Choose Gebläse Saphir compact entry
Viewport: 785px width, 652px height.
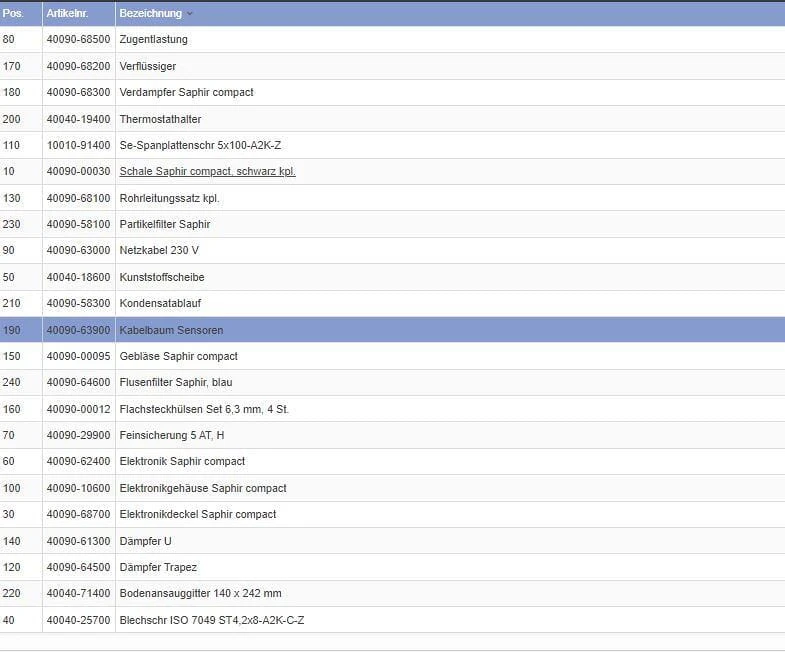tap(178, 356)
